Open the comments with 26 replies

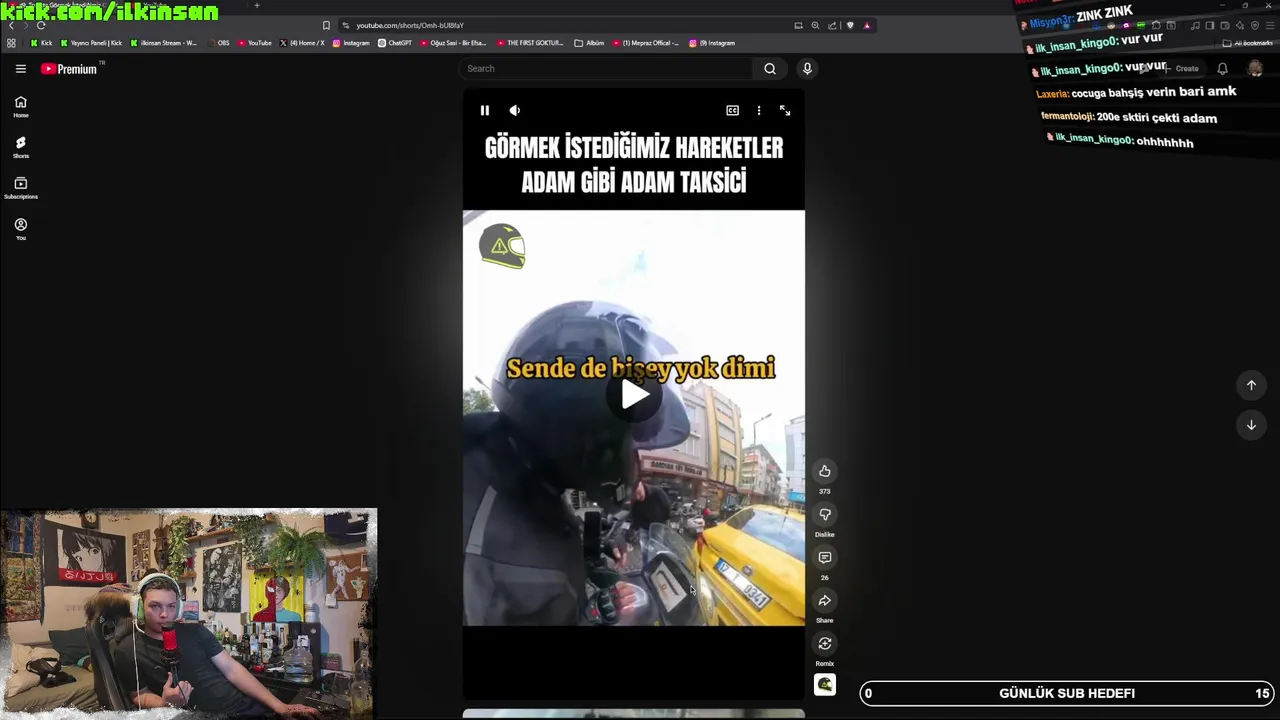click(825, 557)
